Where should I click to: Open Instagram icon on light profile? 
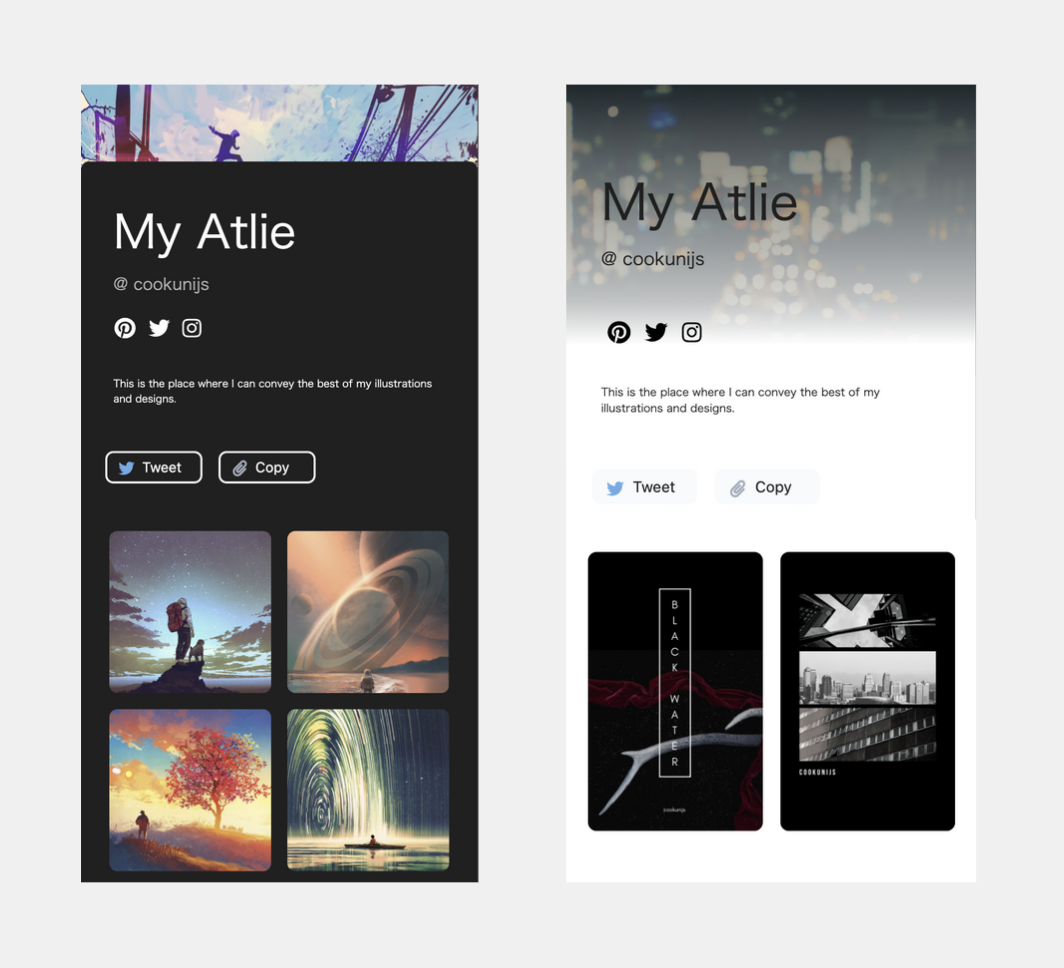(691, 332)
